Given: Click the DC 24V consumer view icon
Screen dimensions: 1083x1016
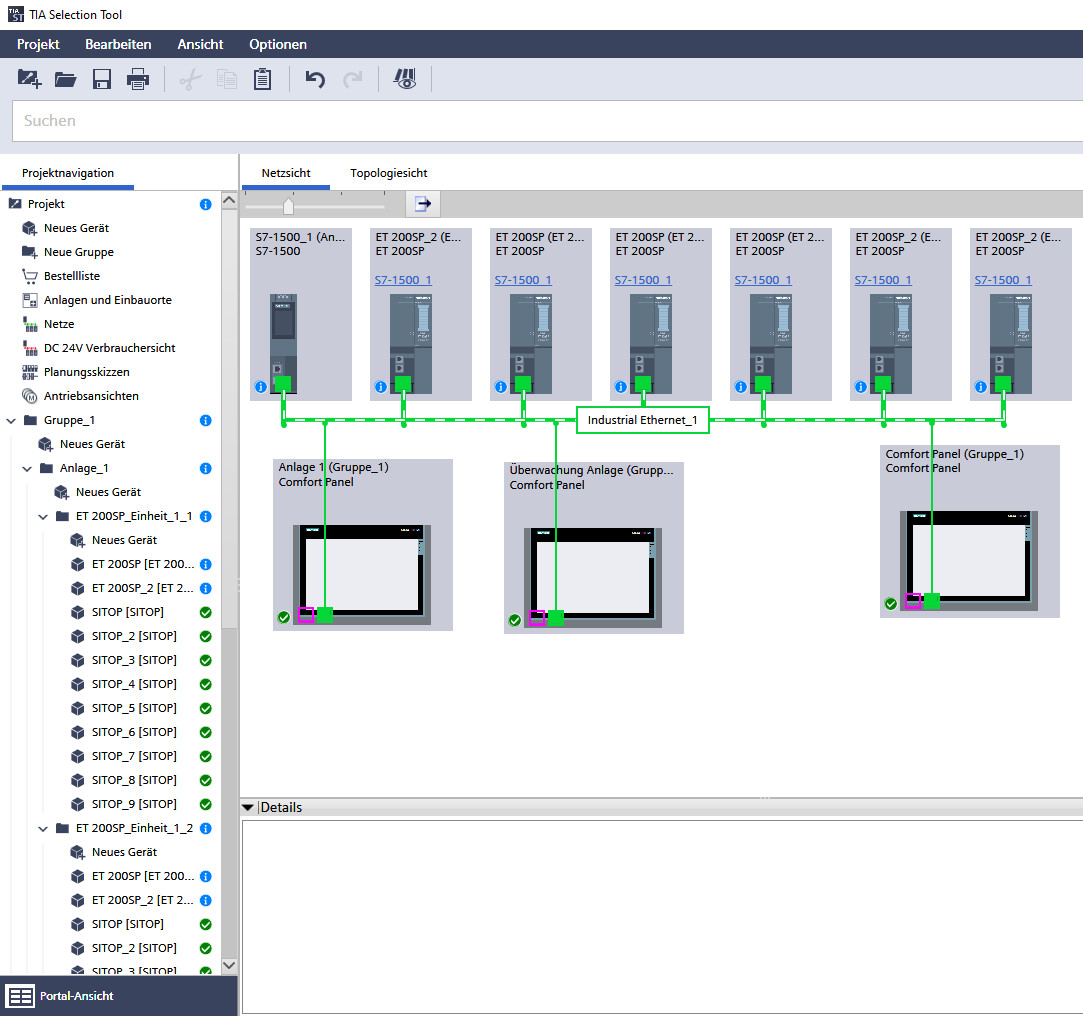Looking at the screenshot, I should (x=30, y=348).
